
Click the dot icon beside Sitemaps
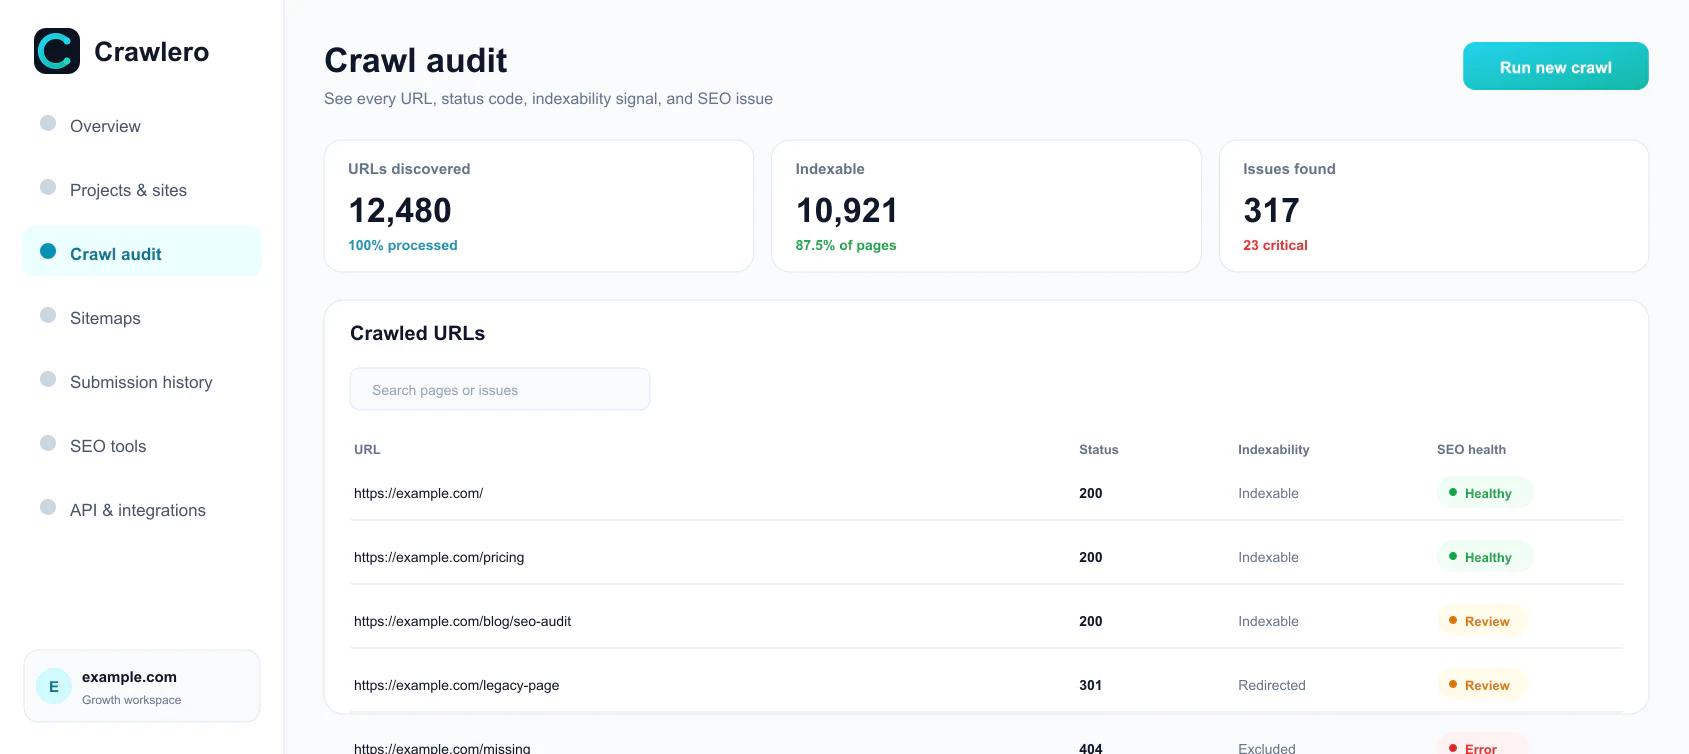point(48,315)
